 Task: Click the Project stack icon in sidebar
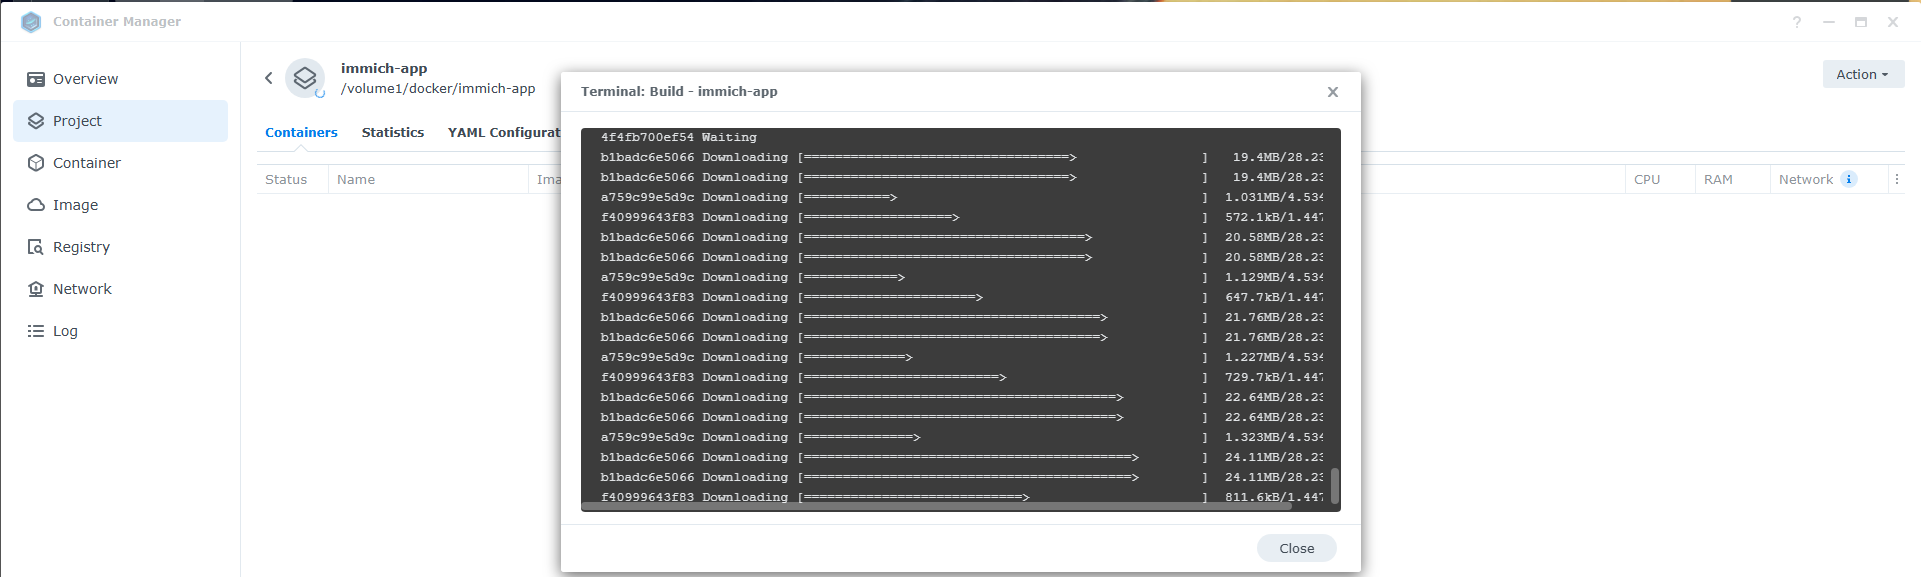[x=36, y=121]
